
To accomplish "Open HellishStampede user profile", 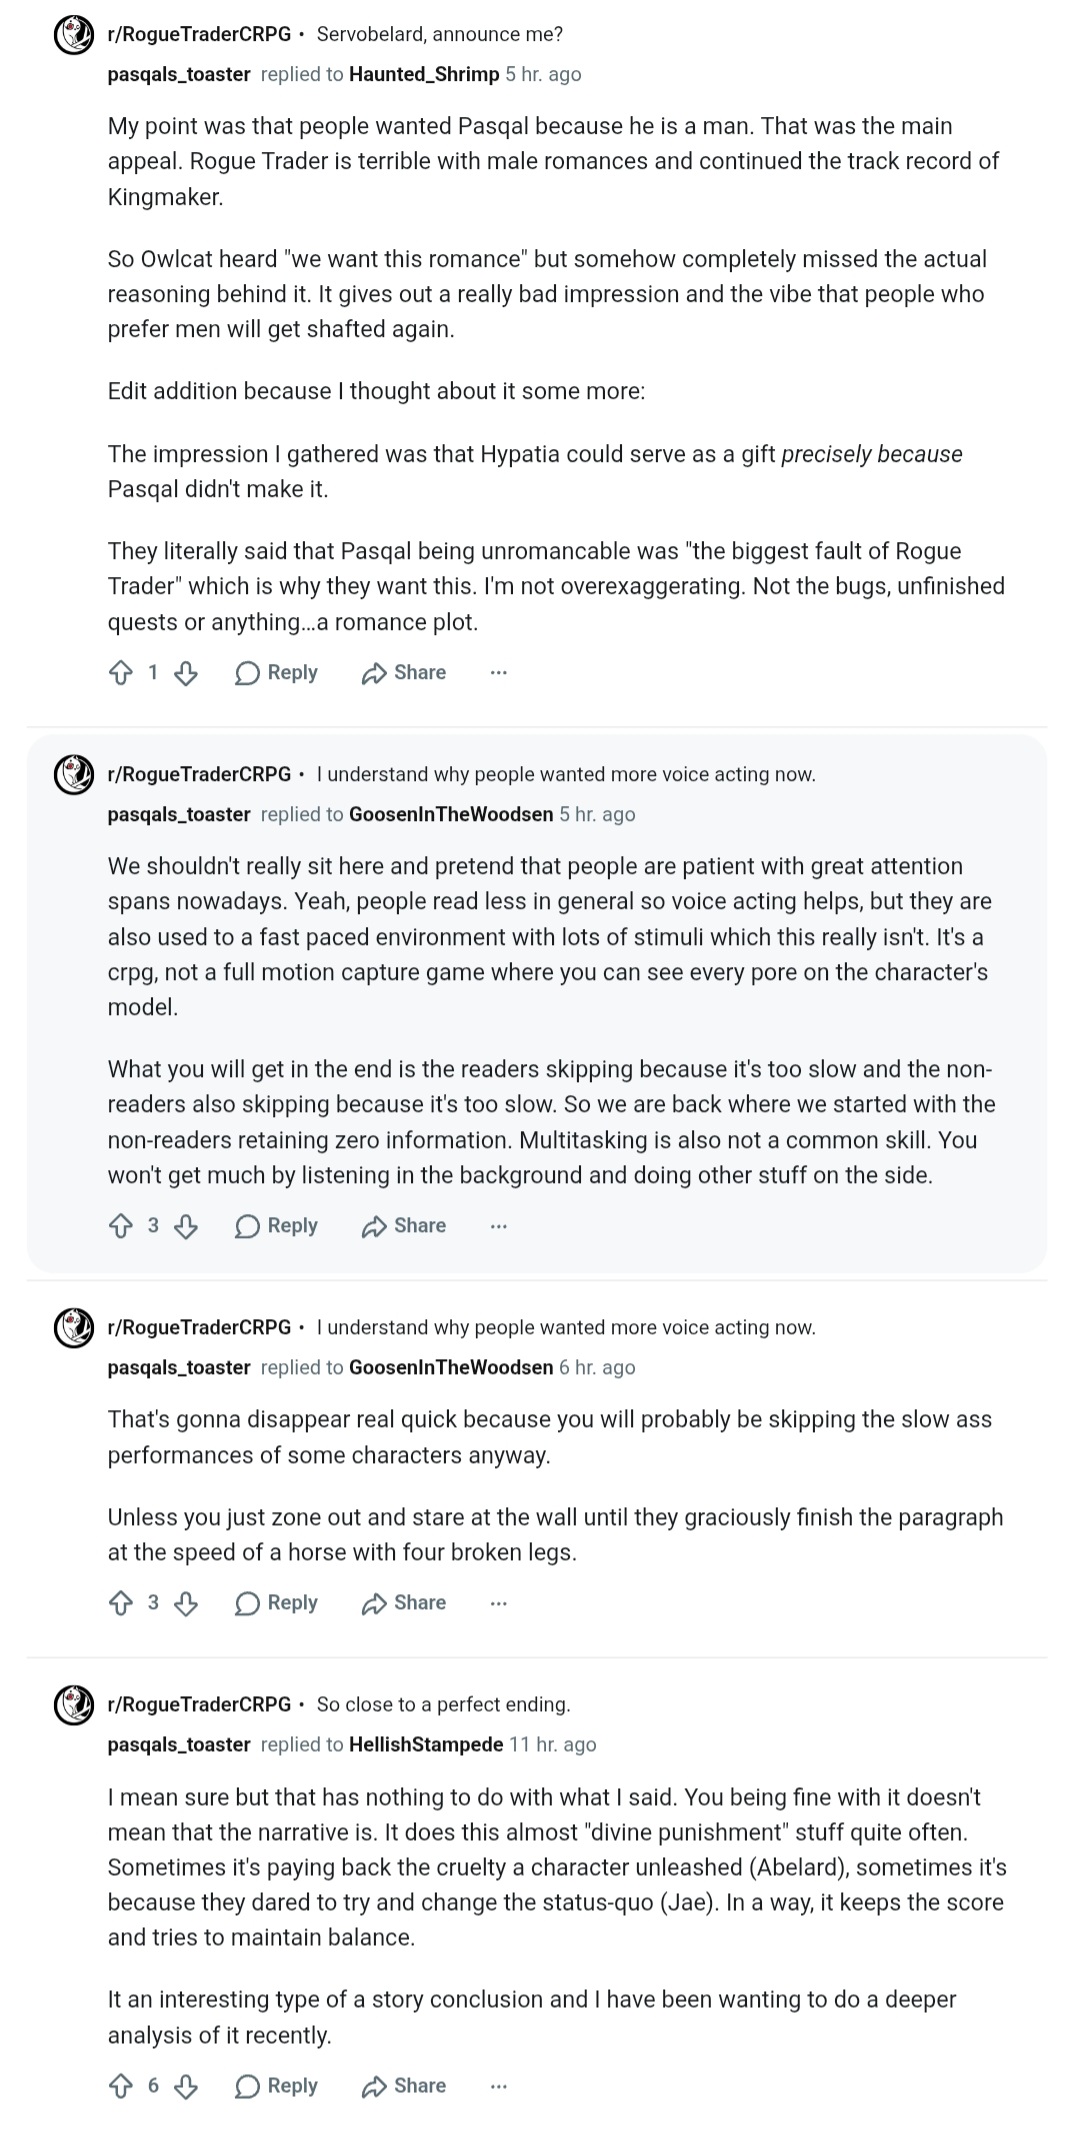I will (426, 1745).
